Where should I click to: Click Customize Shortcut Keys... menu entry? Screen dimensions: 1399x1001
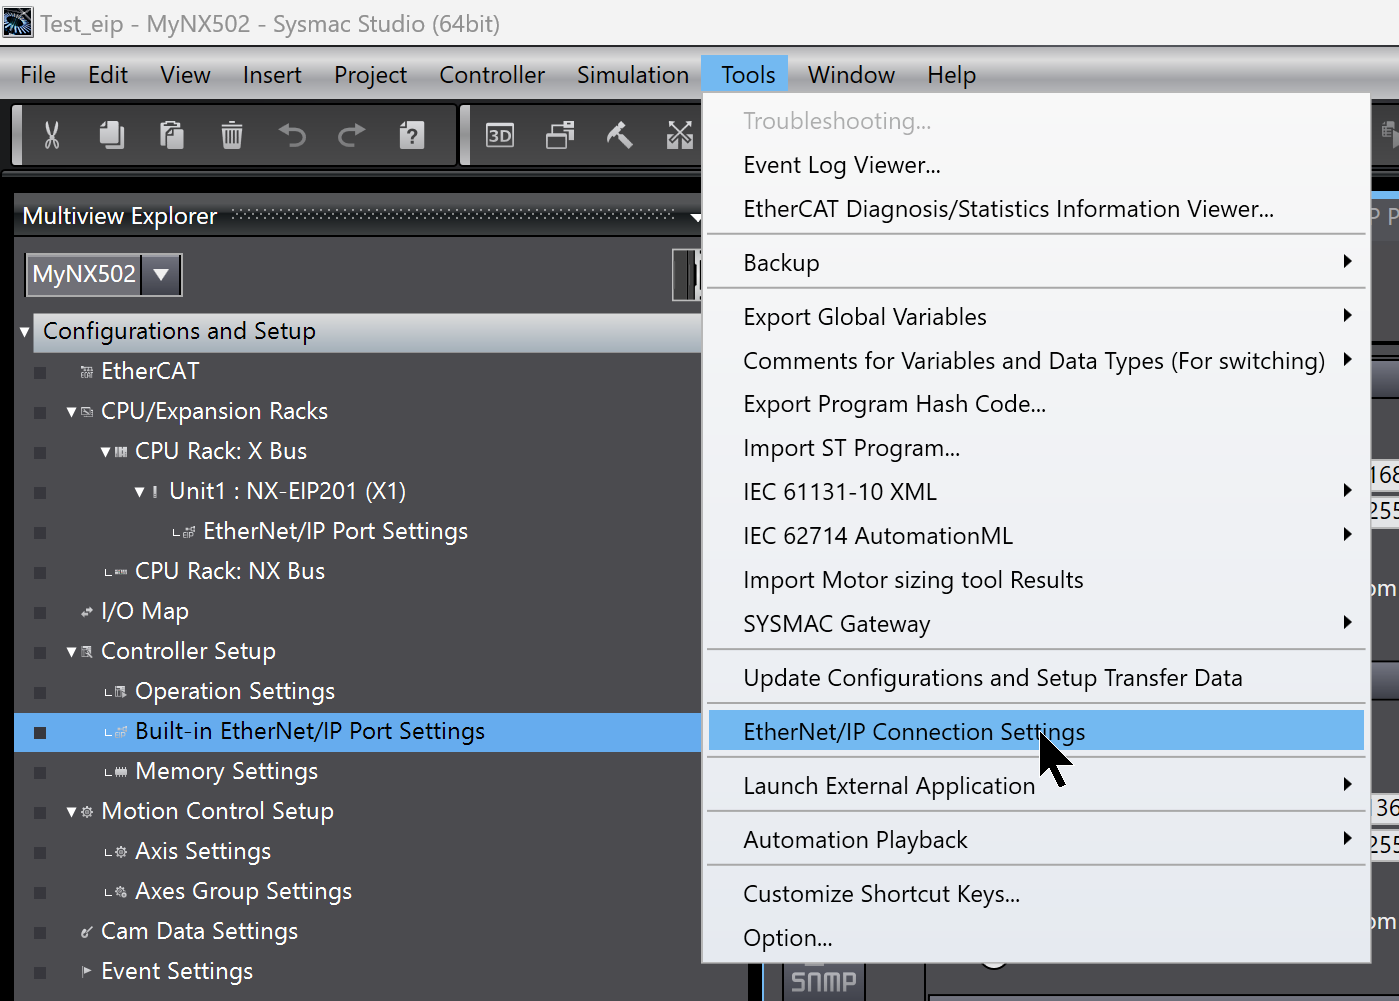tap(881, 894)
